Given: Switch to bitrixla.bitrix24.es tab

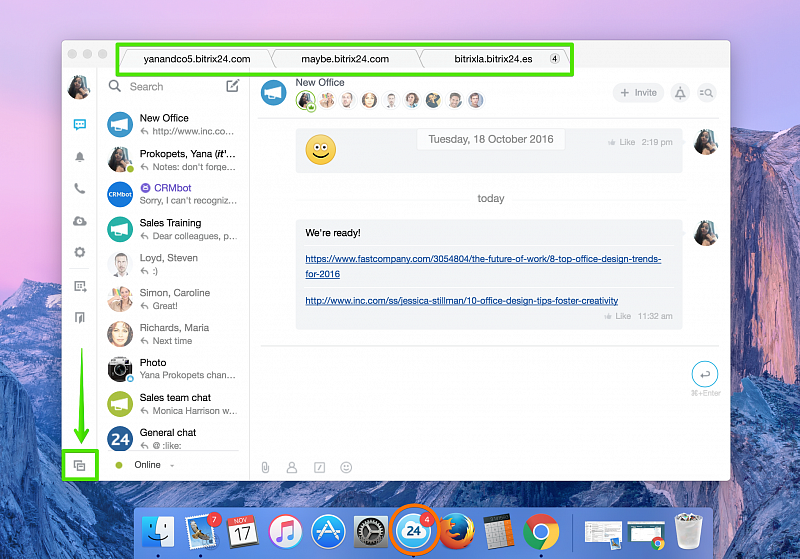Looking at the screenshot, I should (x=494, y=59).
